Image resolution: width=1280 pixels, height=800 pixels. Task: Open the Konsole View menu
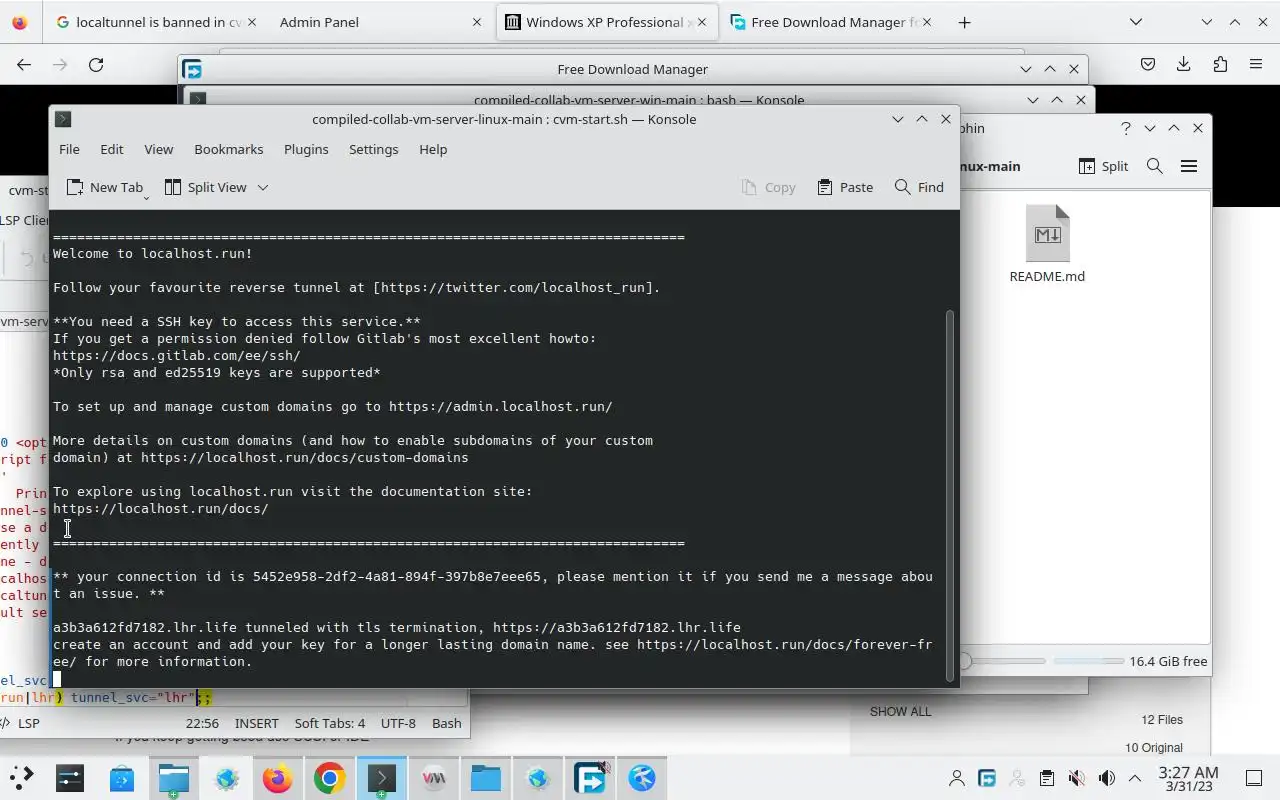158,149
